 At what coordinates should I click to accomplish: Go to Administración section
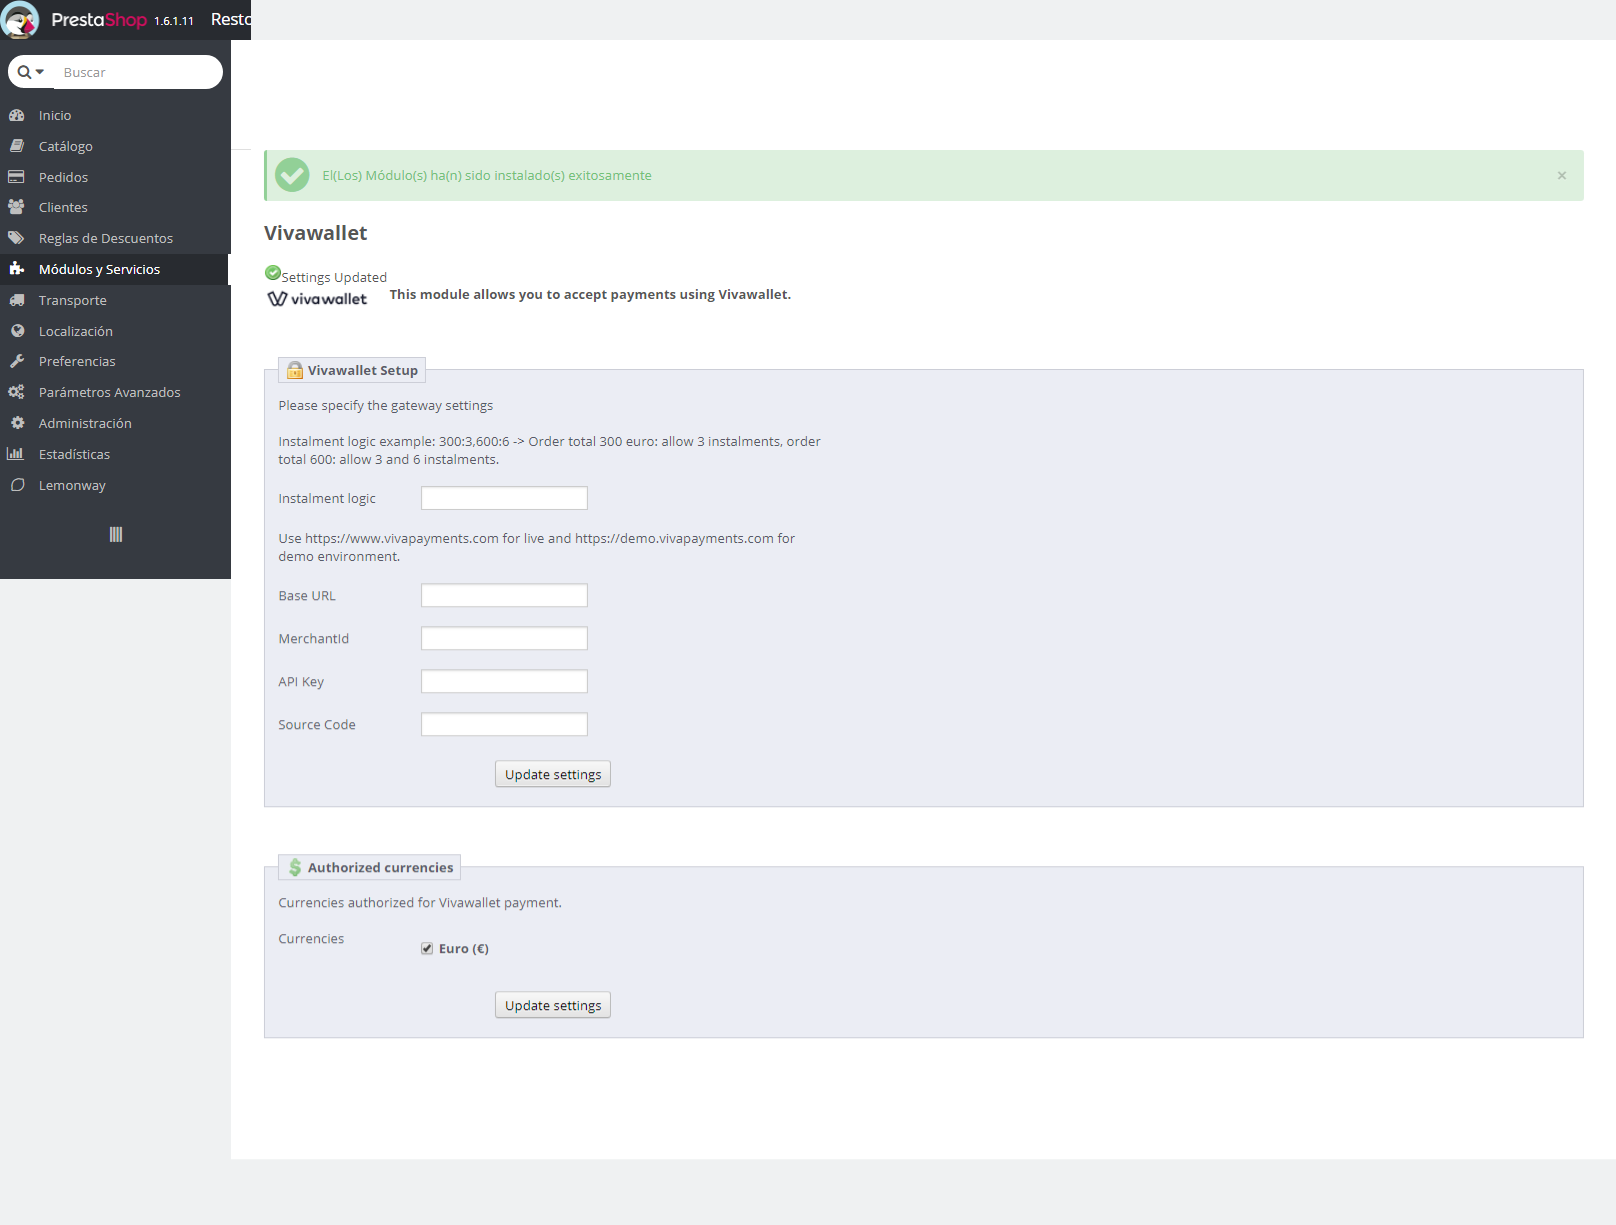click(x=115, y=423)
